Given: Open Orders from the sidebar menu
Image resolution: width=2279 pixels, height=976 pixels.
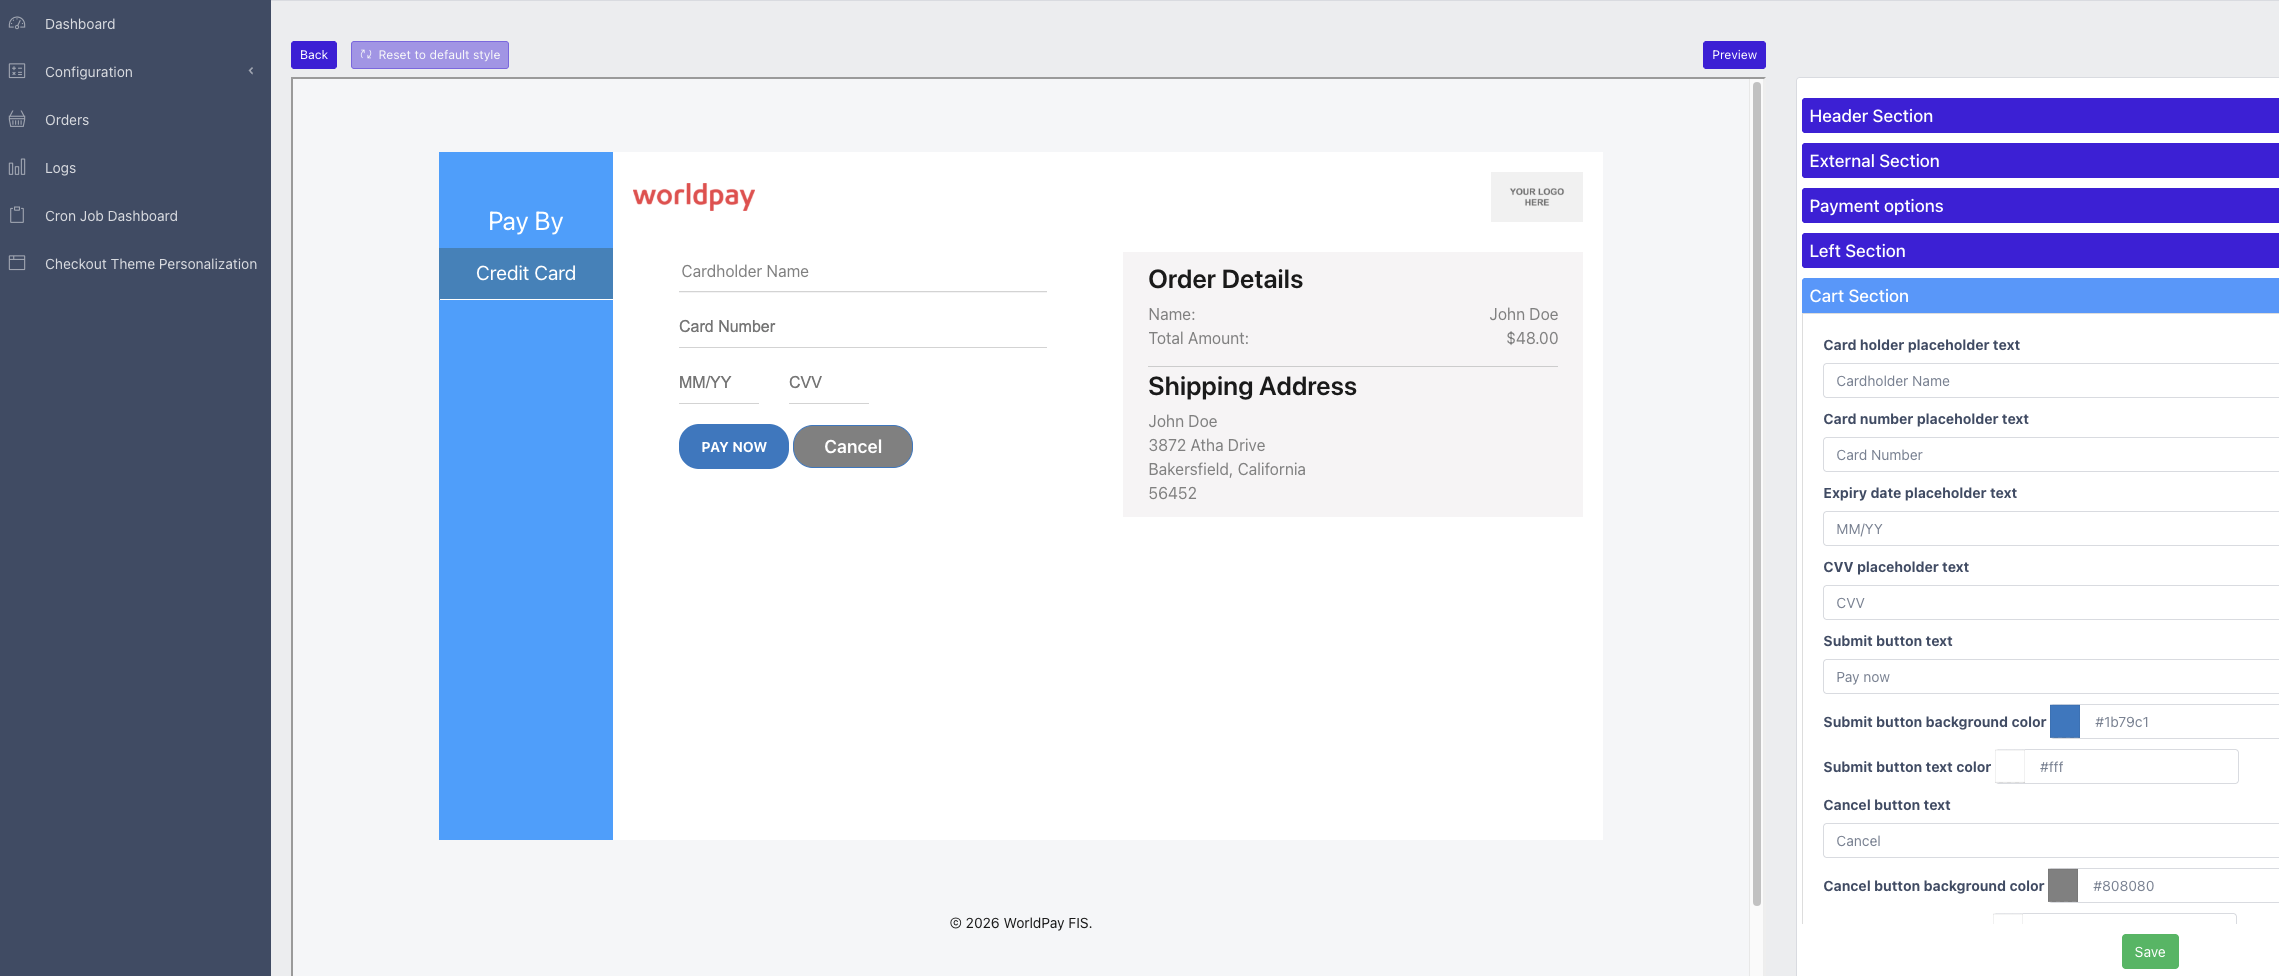Looking at the screenshot, I should [67, 120].
